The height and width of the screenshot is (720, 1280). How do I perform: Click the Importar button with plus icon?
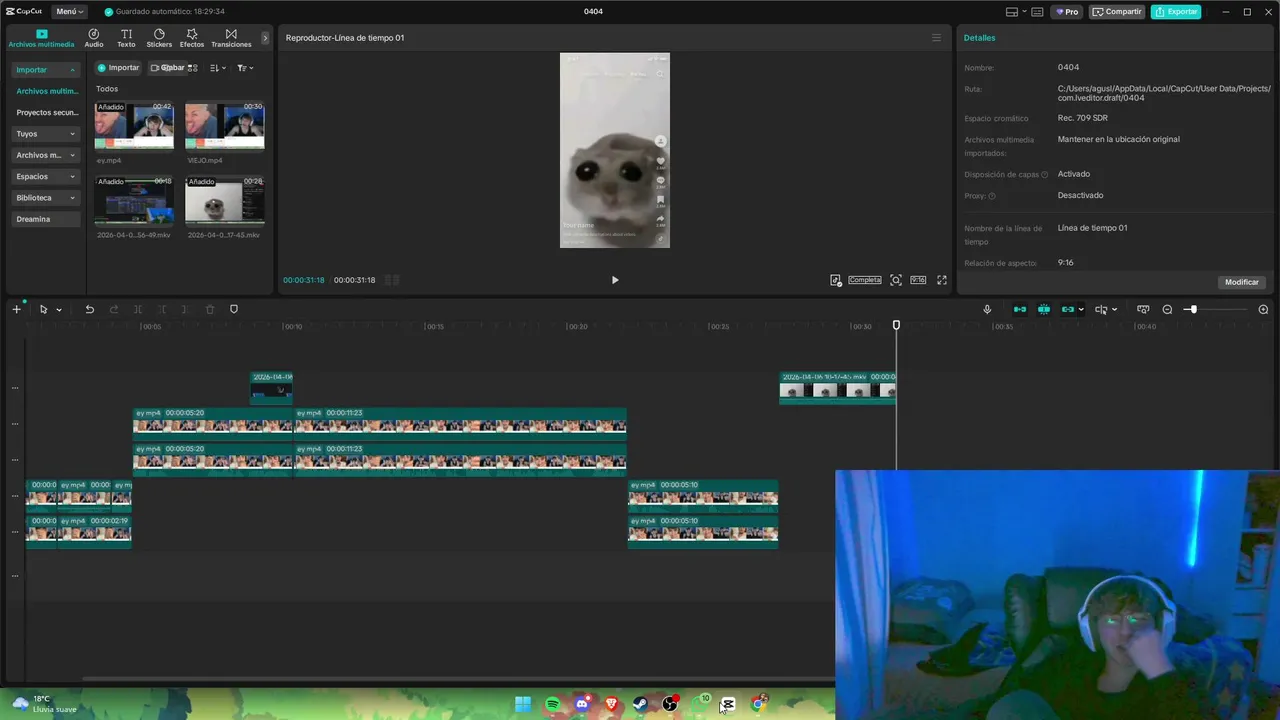pos(118,68)
